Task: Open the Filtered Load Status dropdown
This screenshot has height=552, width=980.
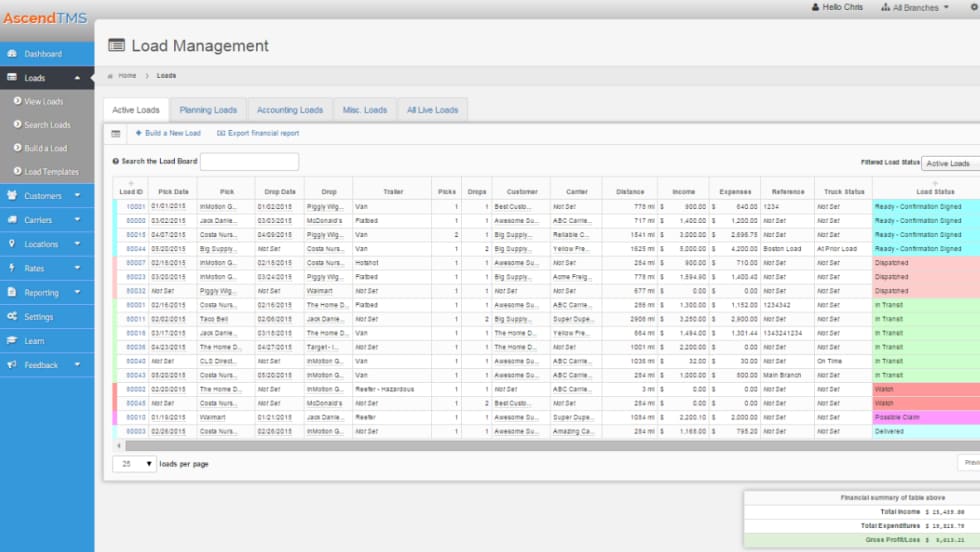Action: click(x=950, y=163)
